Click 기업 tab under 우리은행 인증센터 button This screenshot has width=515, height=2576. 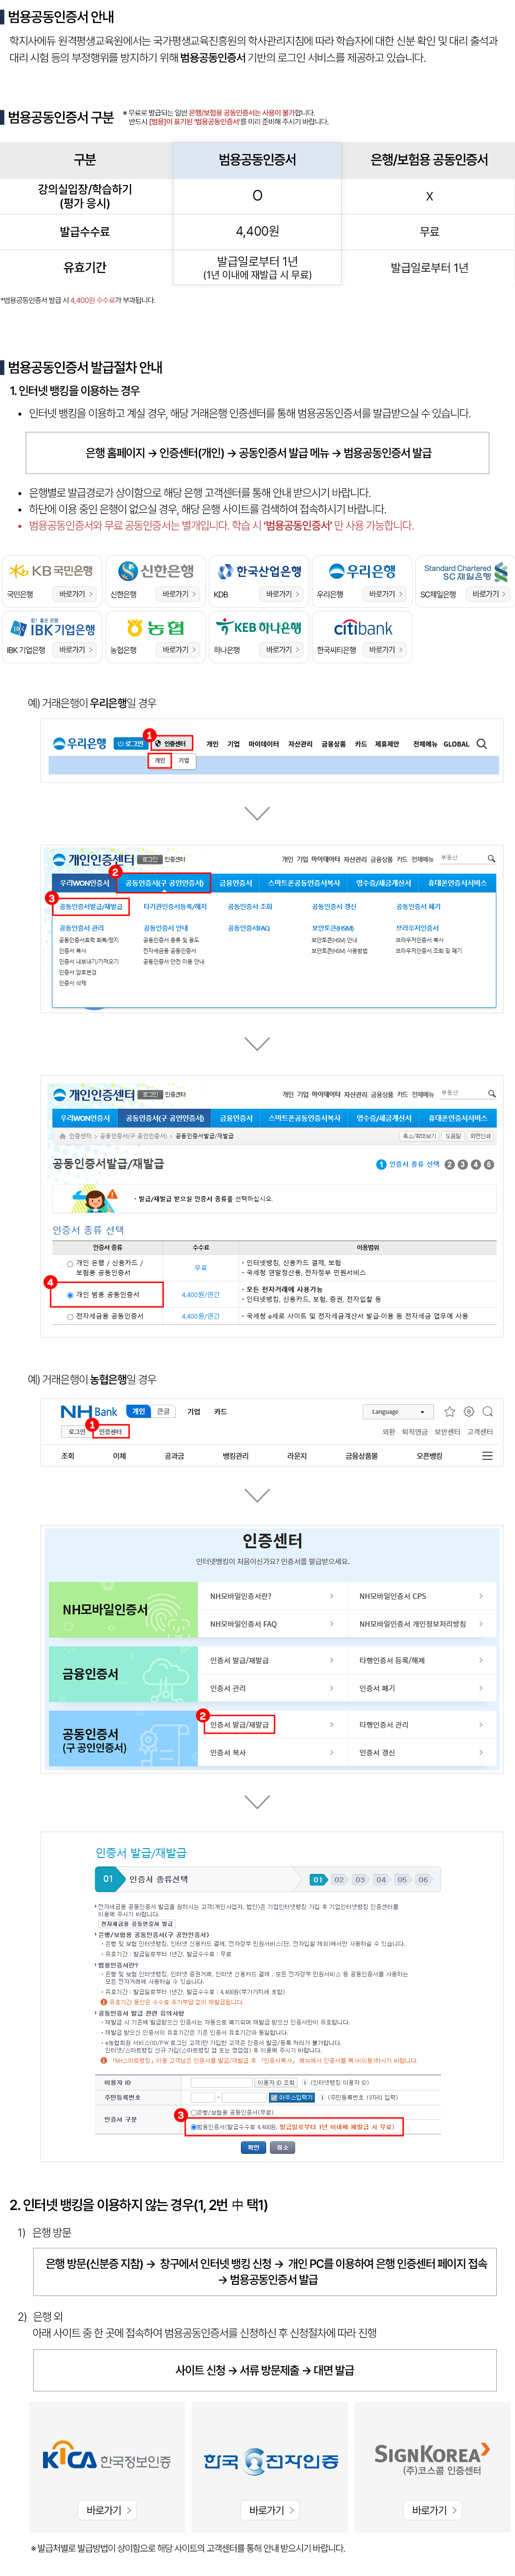tap(184, 760)
